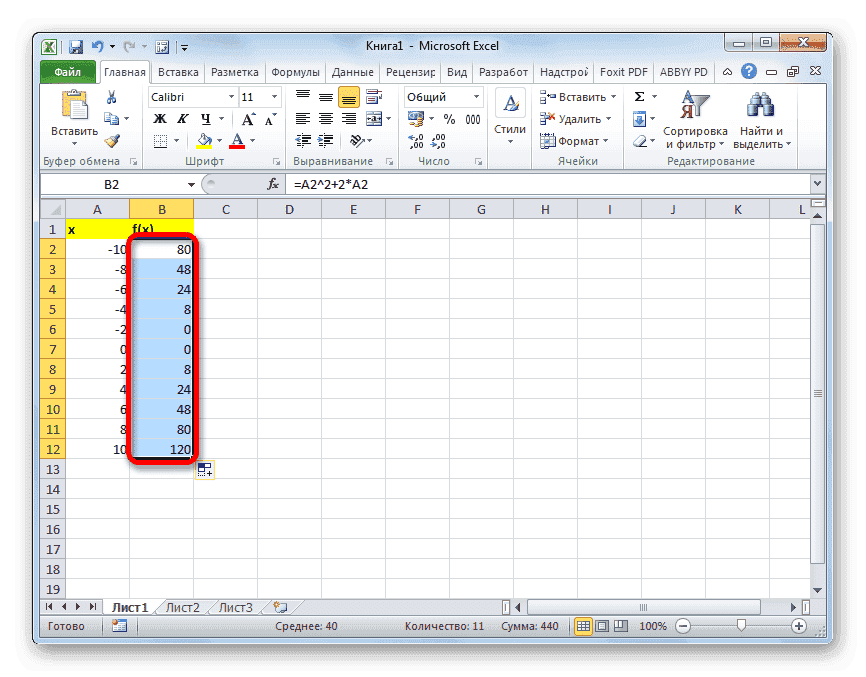Switch to the Формулы ribbon tab
Viewport: 866px width, 677px height.
[x=296, y=72]
